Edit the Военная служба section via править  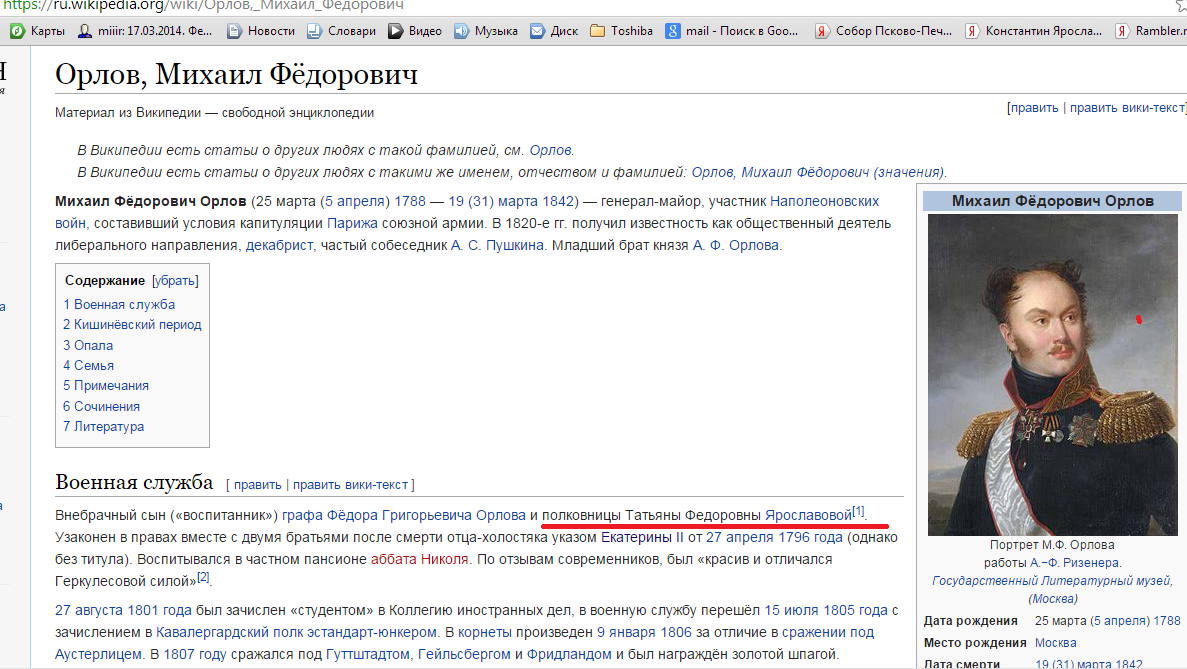pyautogui.click(x=257, y=484)
